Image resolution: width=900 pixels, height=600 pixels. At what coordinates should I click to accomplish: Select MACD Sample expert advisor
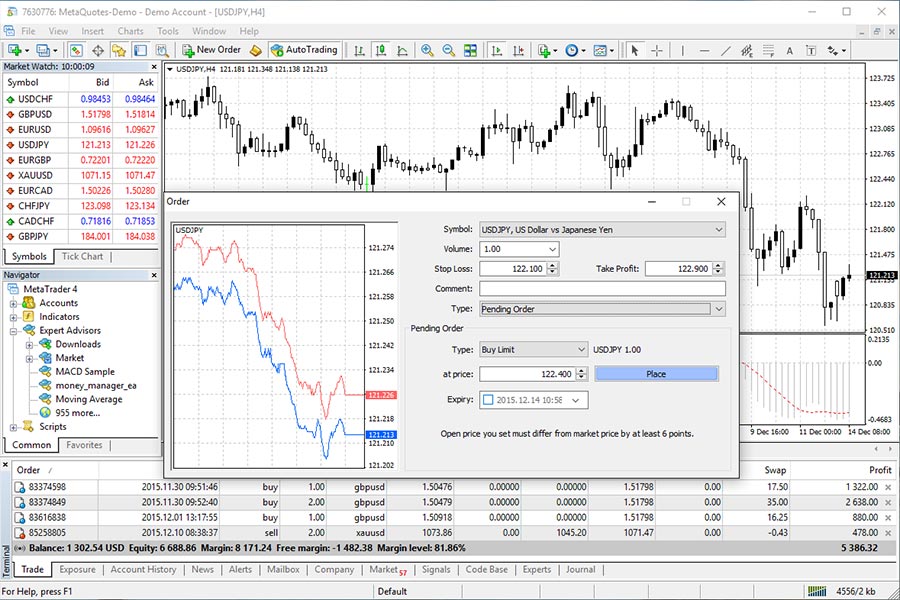pos(84,372)
